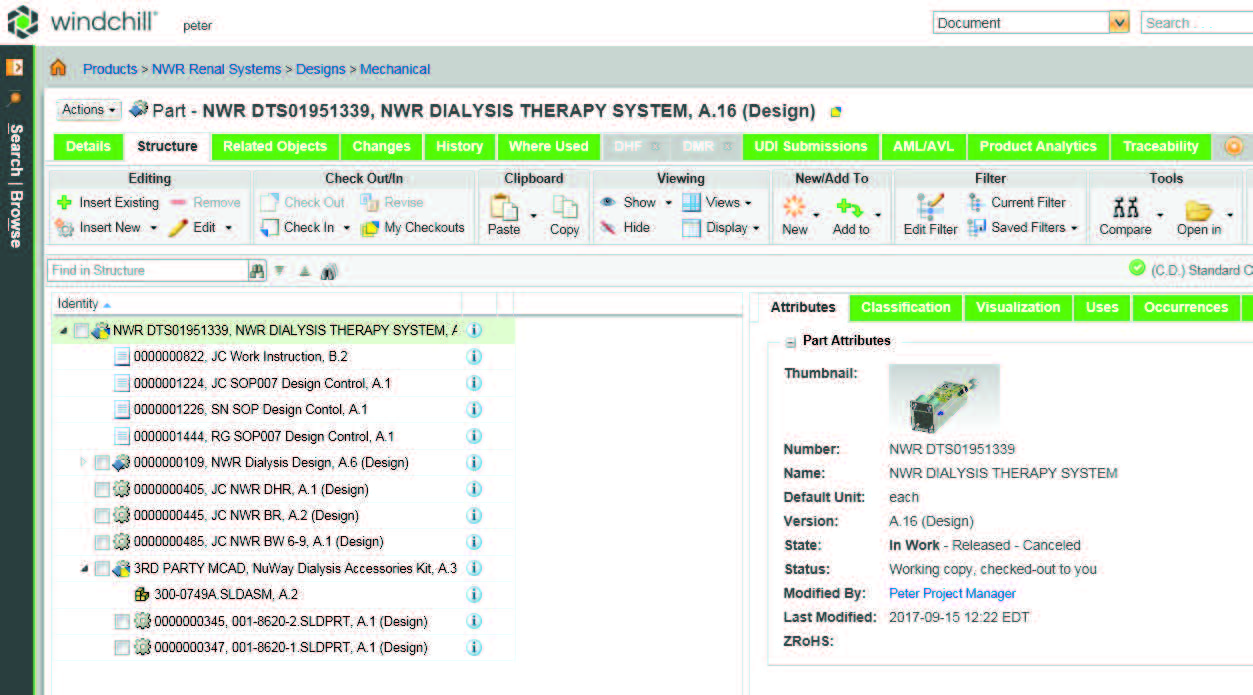Tick checkbox for 0000000345 001-8620-2.SLDPRT

click(x=121, y=621)
